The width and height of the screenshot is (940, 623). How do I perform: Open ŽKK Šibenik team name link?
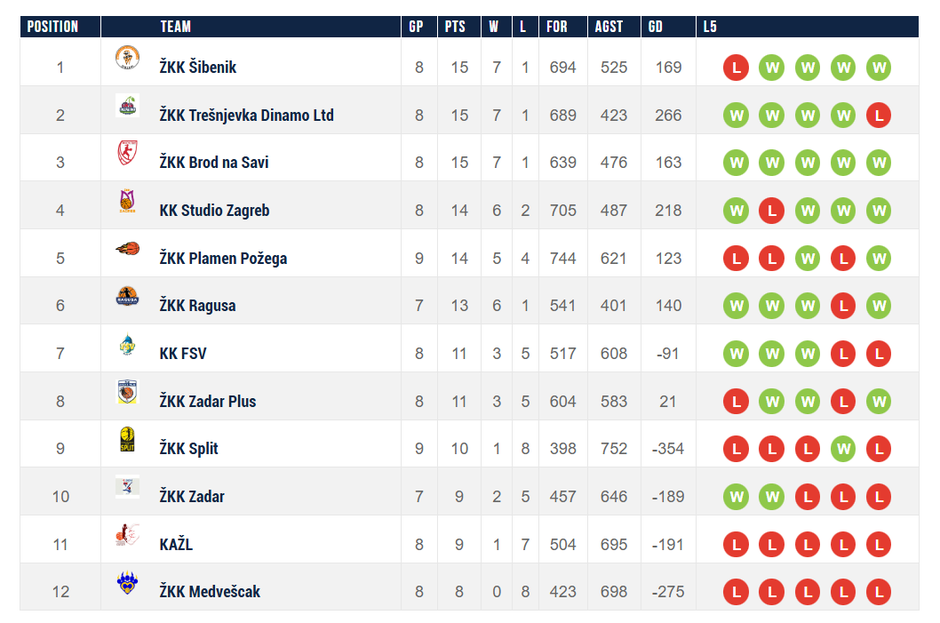198,67
